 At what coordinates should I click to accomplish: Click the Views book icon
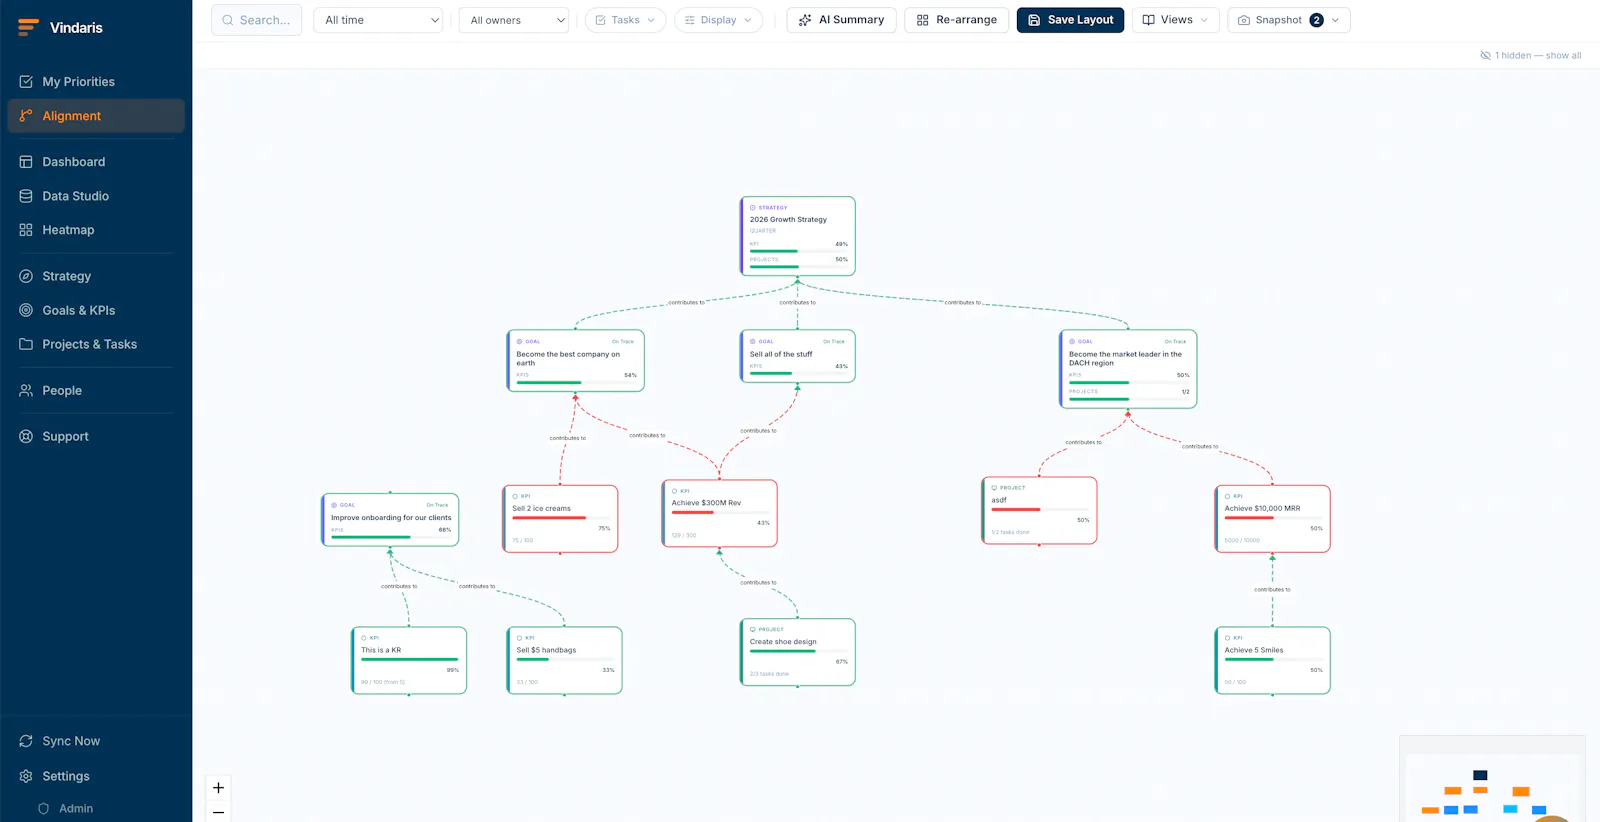pos(1149,20)
